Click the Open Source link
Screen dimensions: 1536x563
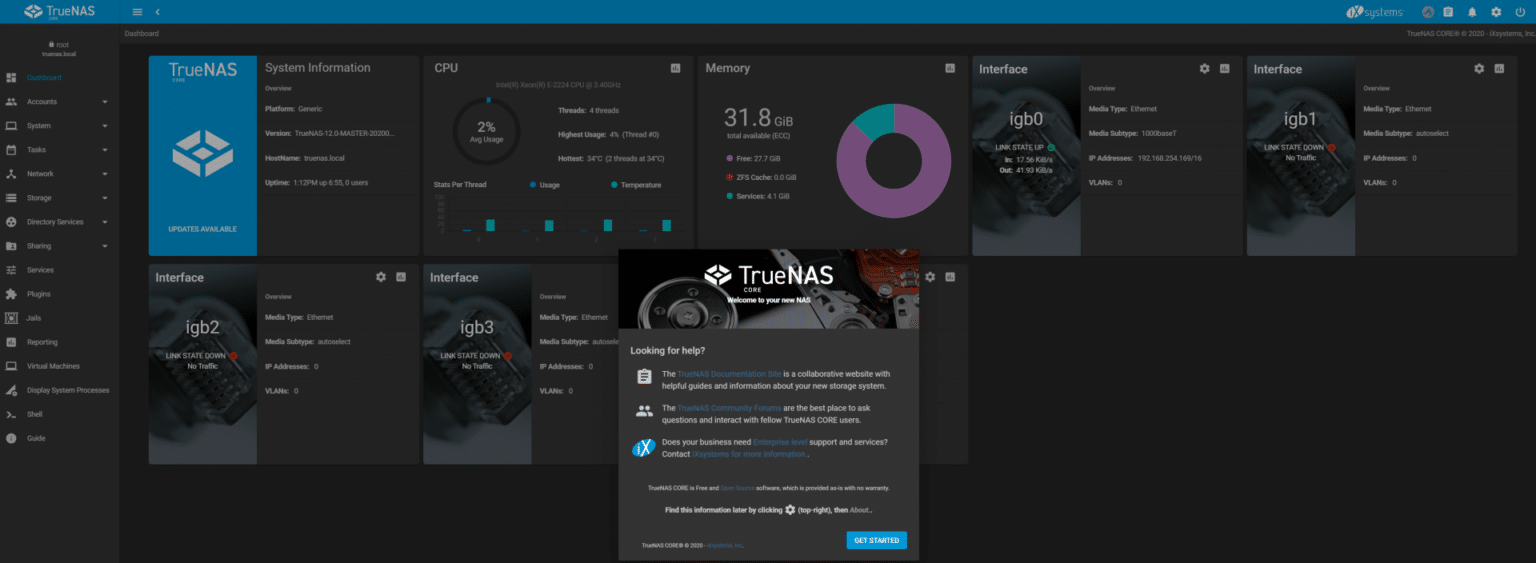736,488
